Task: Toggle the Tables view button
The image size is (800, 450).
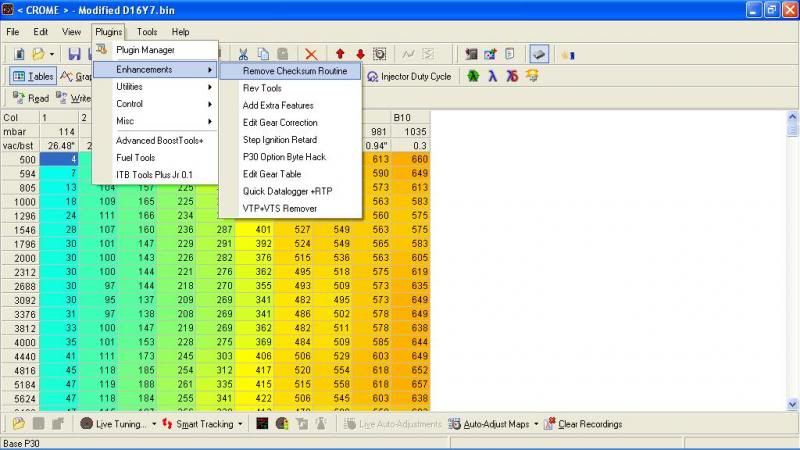Action: coord(33,76)
